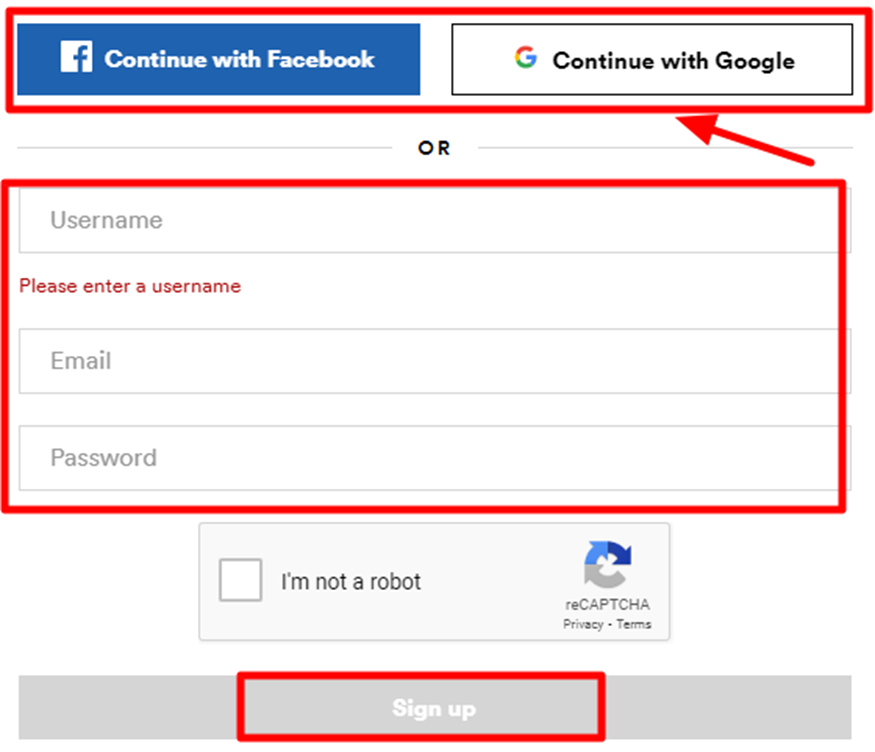Click the reCAPTCHA caption text
This screenshot has height=752, width=875.
(x=607, y=605)
